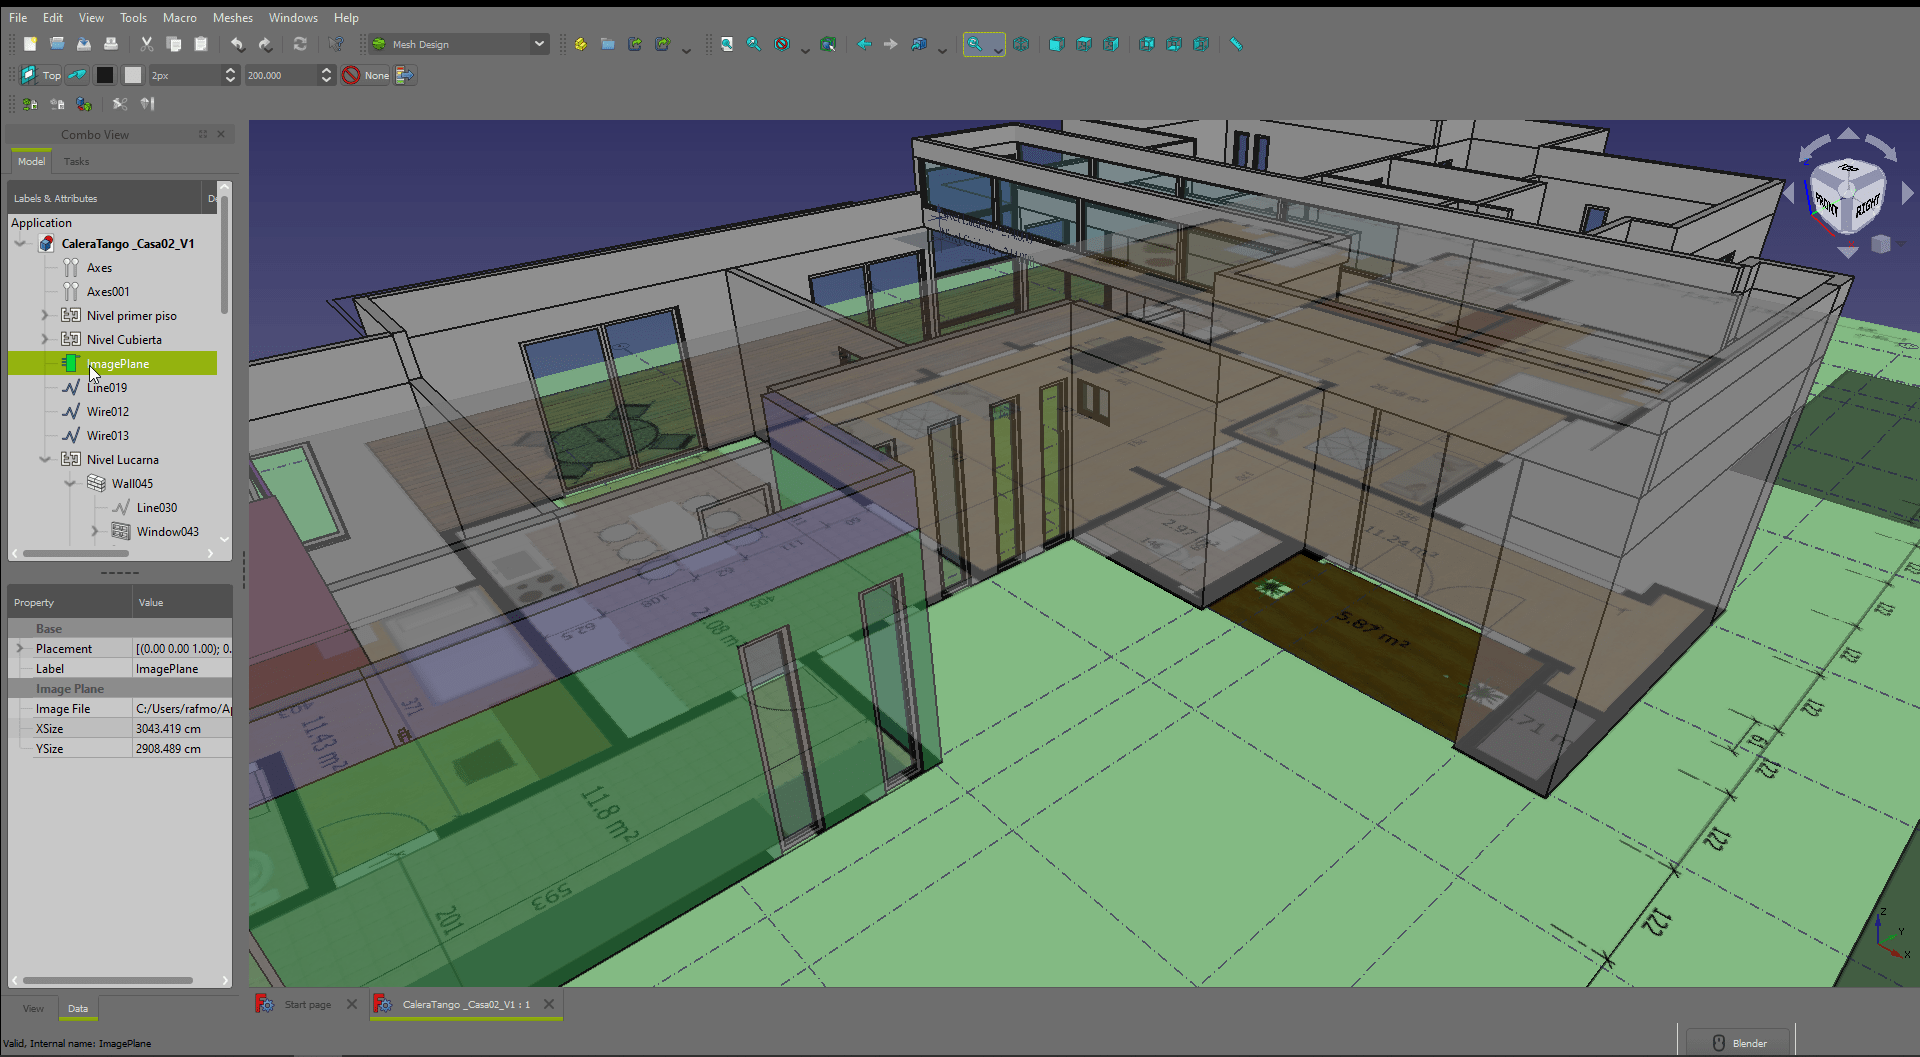The height and width of the screenshot is (1057, 1920).
Task: Expand the Window043 tree node
Action: (x=94, y=531)
